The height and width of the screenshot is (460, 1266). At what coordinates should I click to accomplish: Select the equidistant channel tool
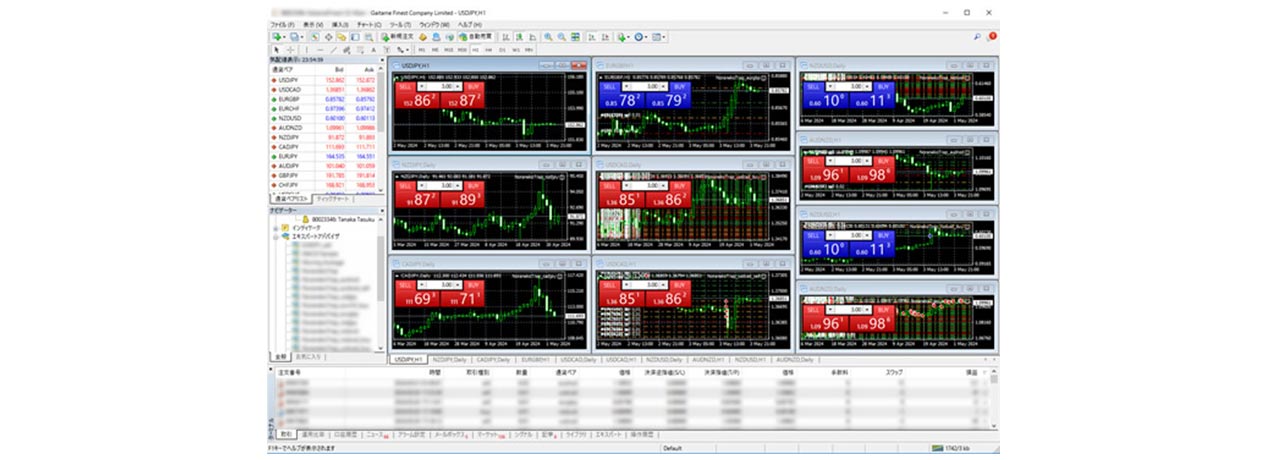346,49
